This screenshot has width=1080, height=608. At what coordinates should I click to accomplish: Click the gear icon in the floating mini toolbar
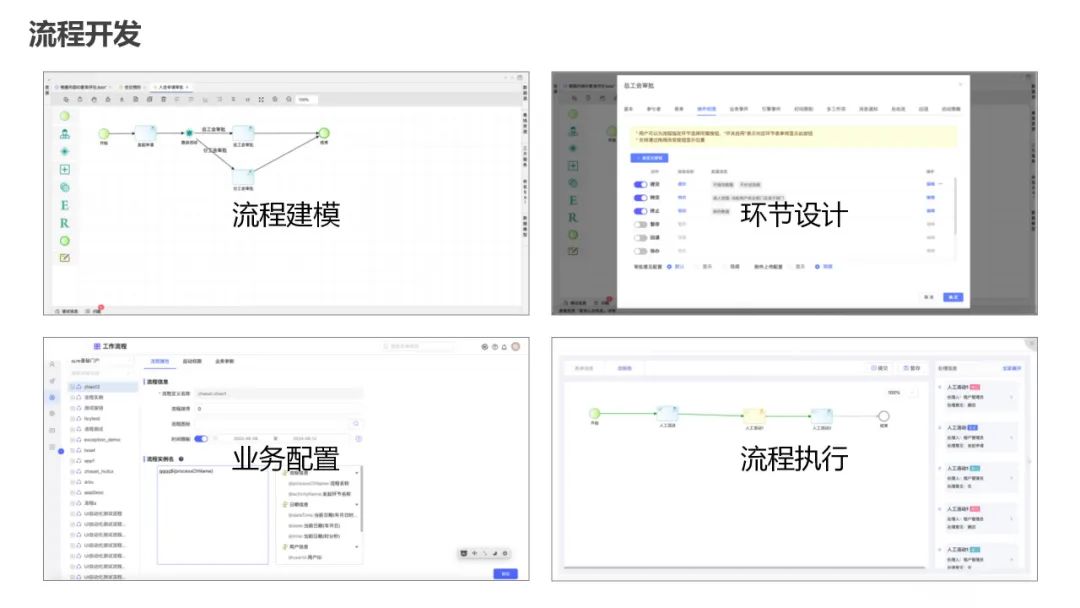505,554
